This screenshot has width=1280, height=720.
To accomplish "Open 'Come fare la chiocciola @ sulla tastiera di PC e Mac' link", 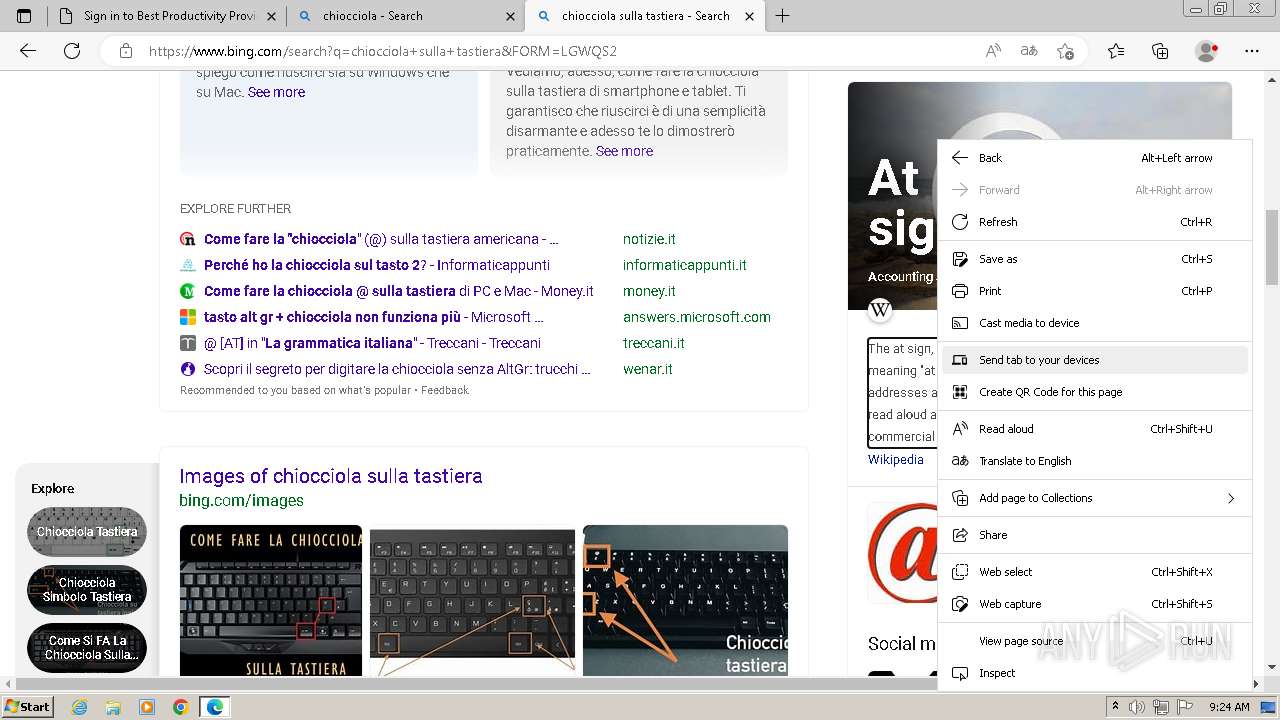I will tap(399, 291).
